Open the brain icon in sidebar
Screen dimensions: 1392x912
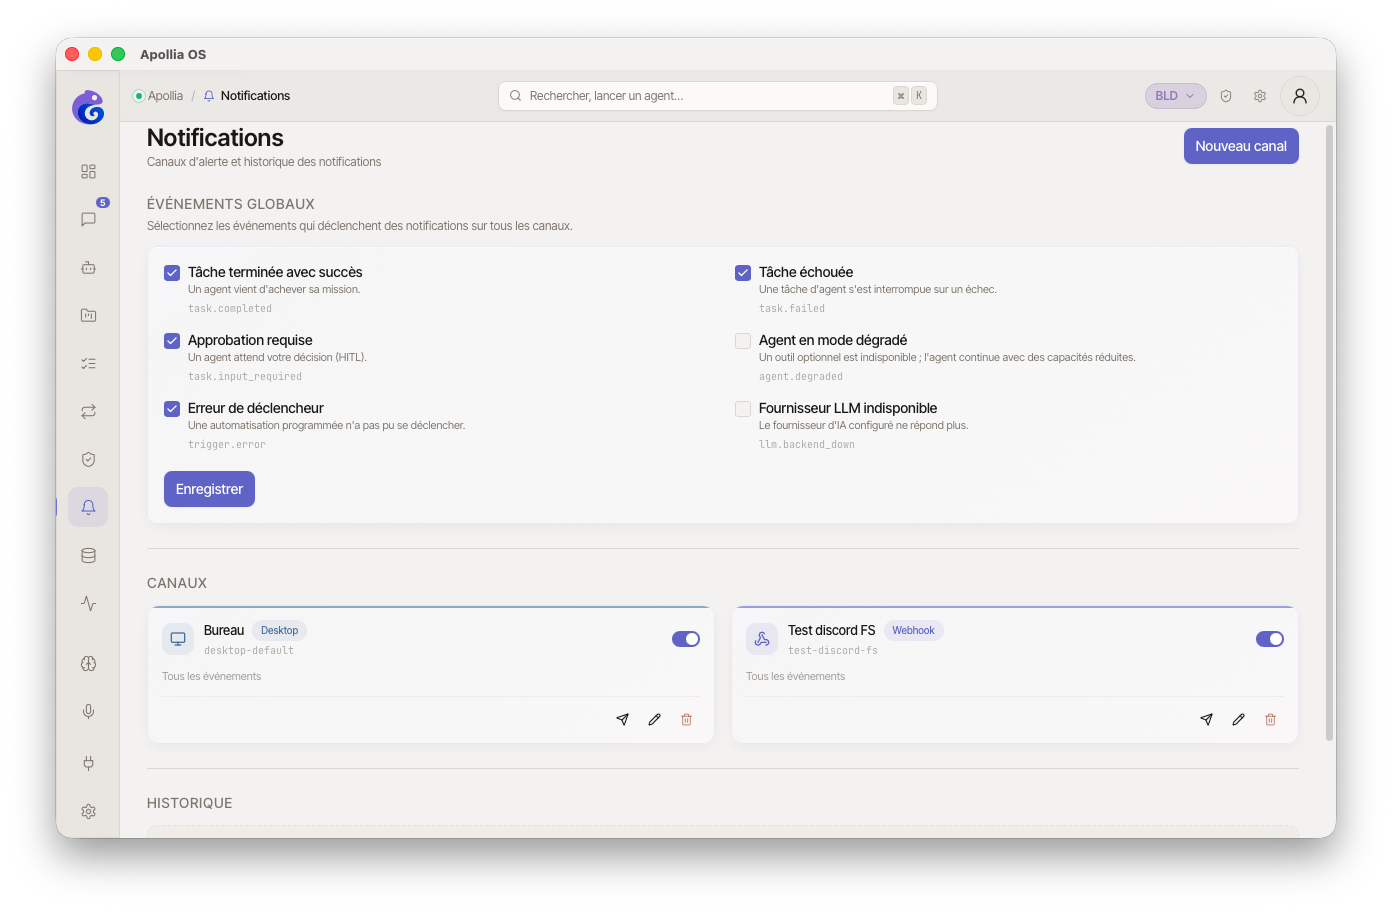click(x=88, y=663)
